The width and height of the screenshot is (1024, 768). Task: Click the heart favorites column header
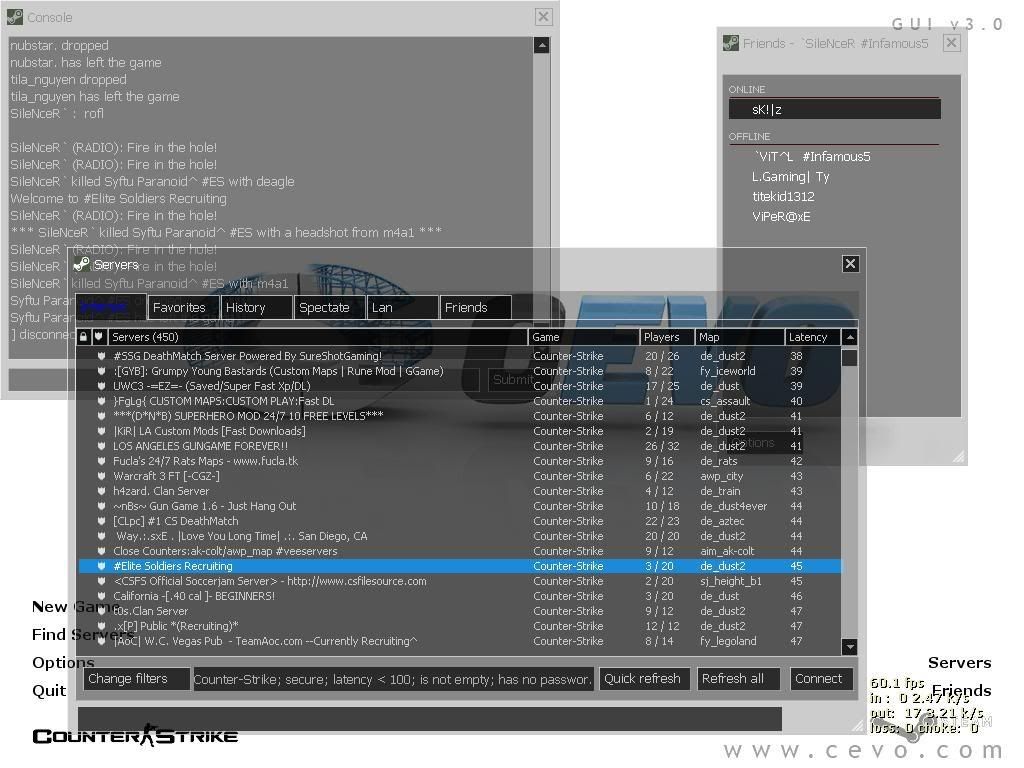[x=98, y=337]
